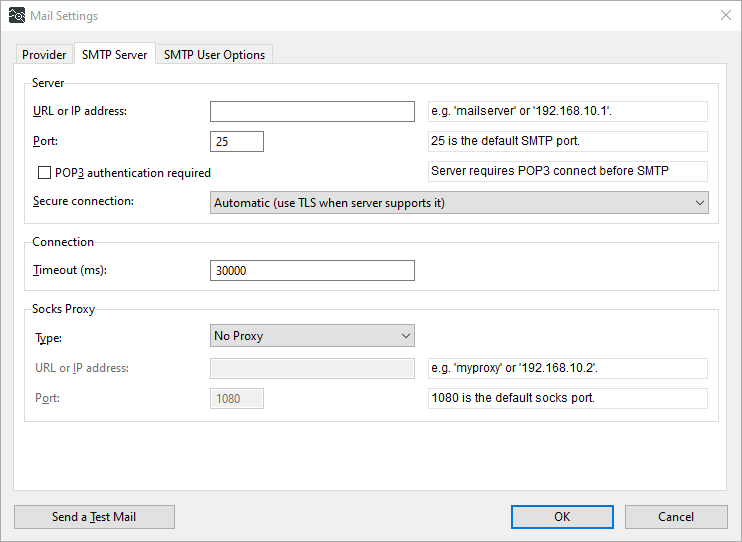Click the Socks Proxy "Type:" label
The height and width of the screenshot is (542, 742).
click(48, 338)
